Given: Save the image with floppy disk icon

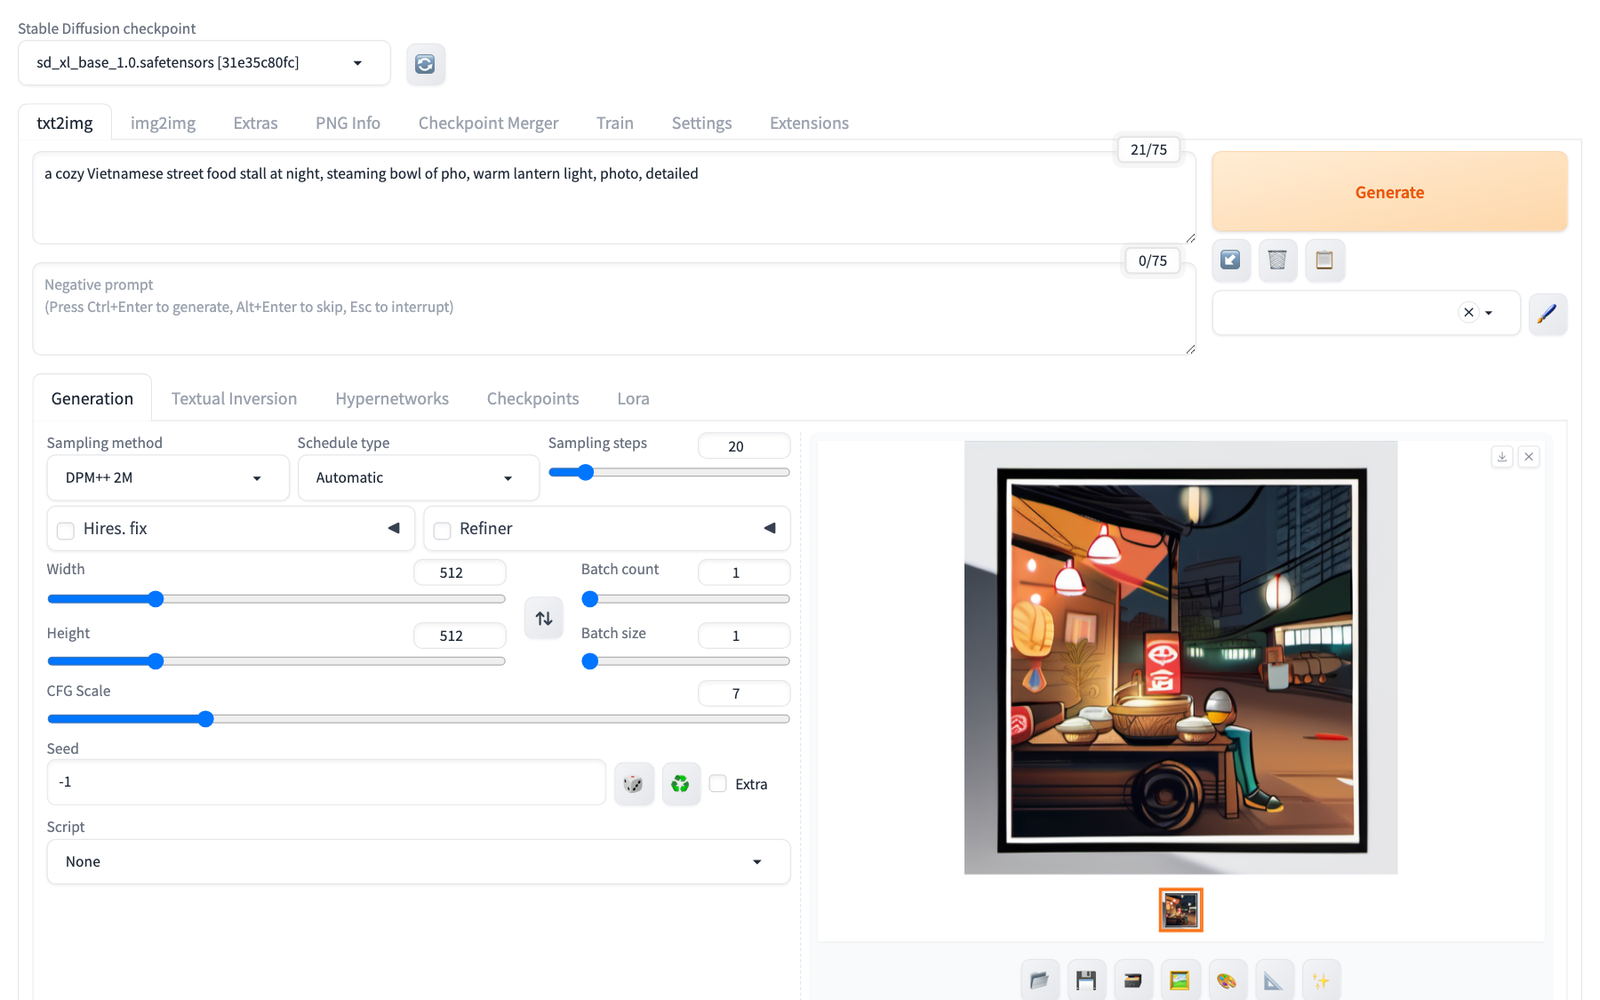Looking at the screenshot, I should (1086, 980).
